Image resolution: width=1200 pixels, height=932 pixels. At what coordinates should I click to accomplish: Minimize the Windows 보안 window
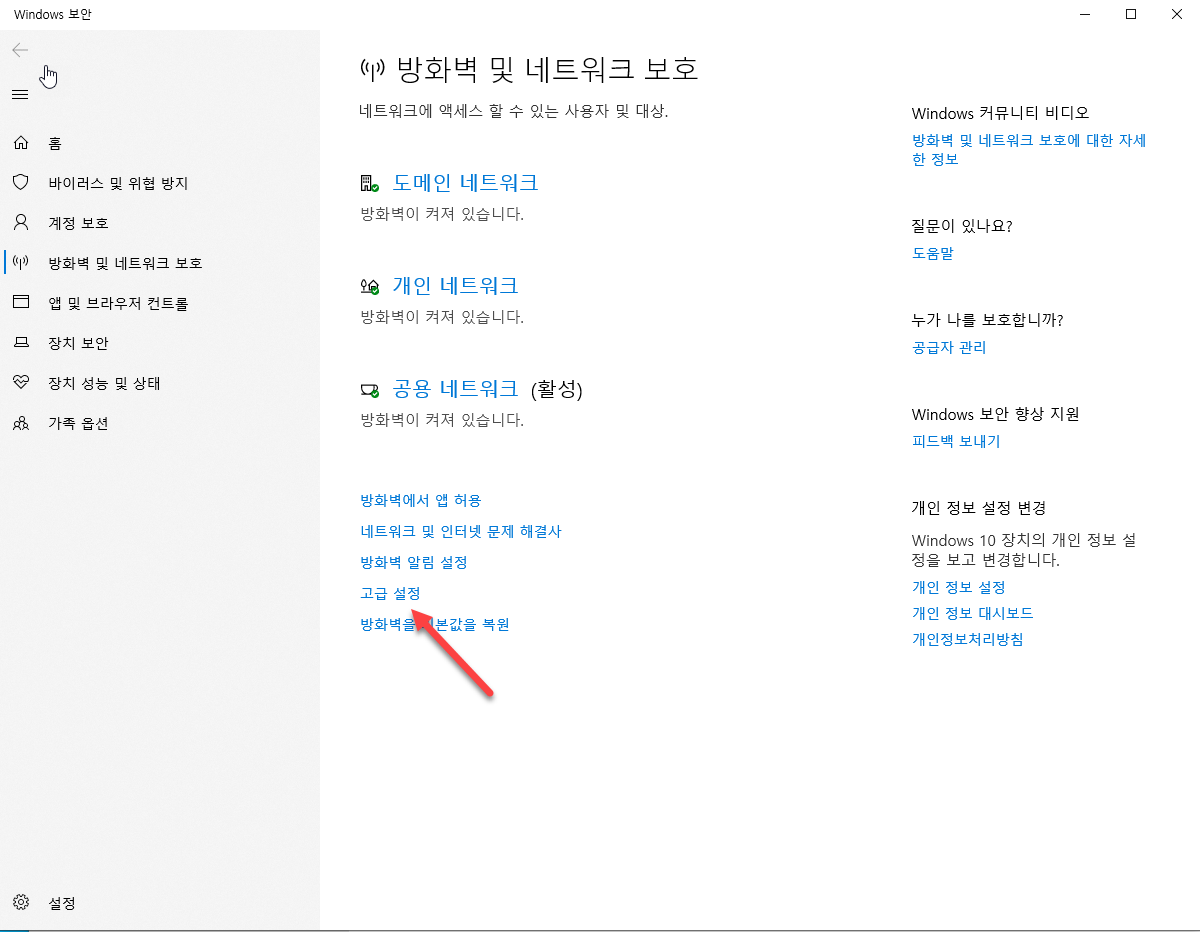point(1085,14)
